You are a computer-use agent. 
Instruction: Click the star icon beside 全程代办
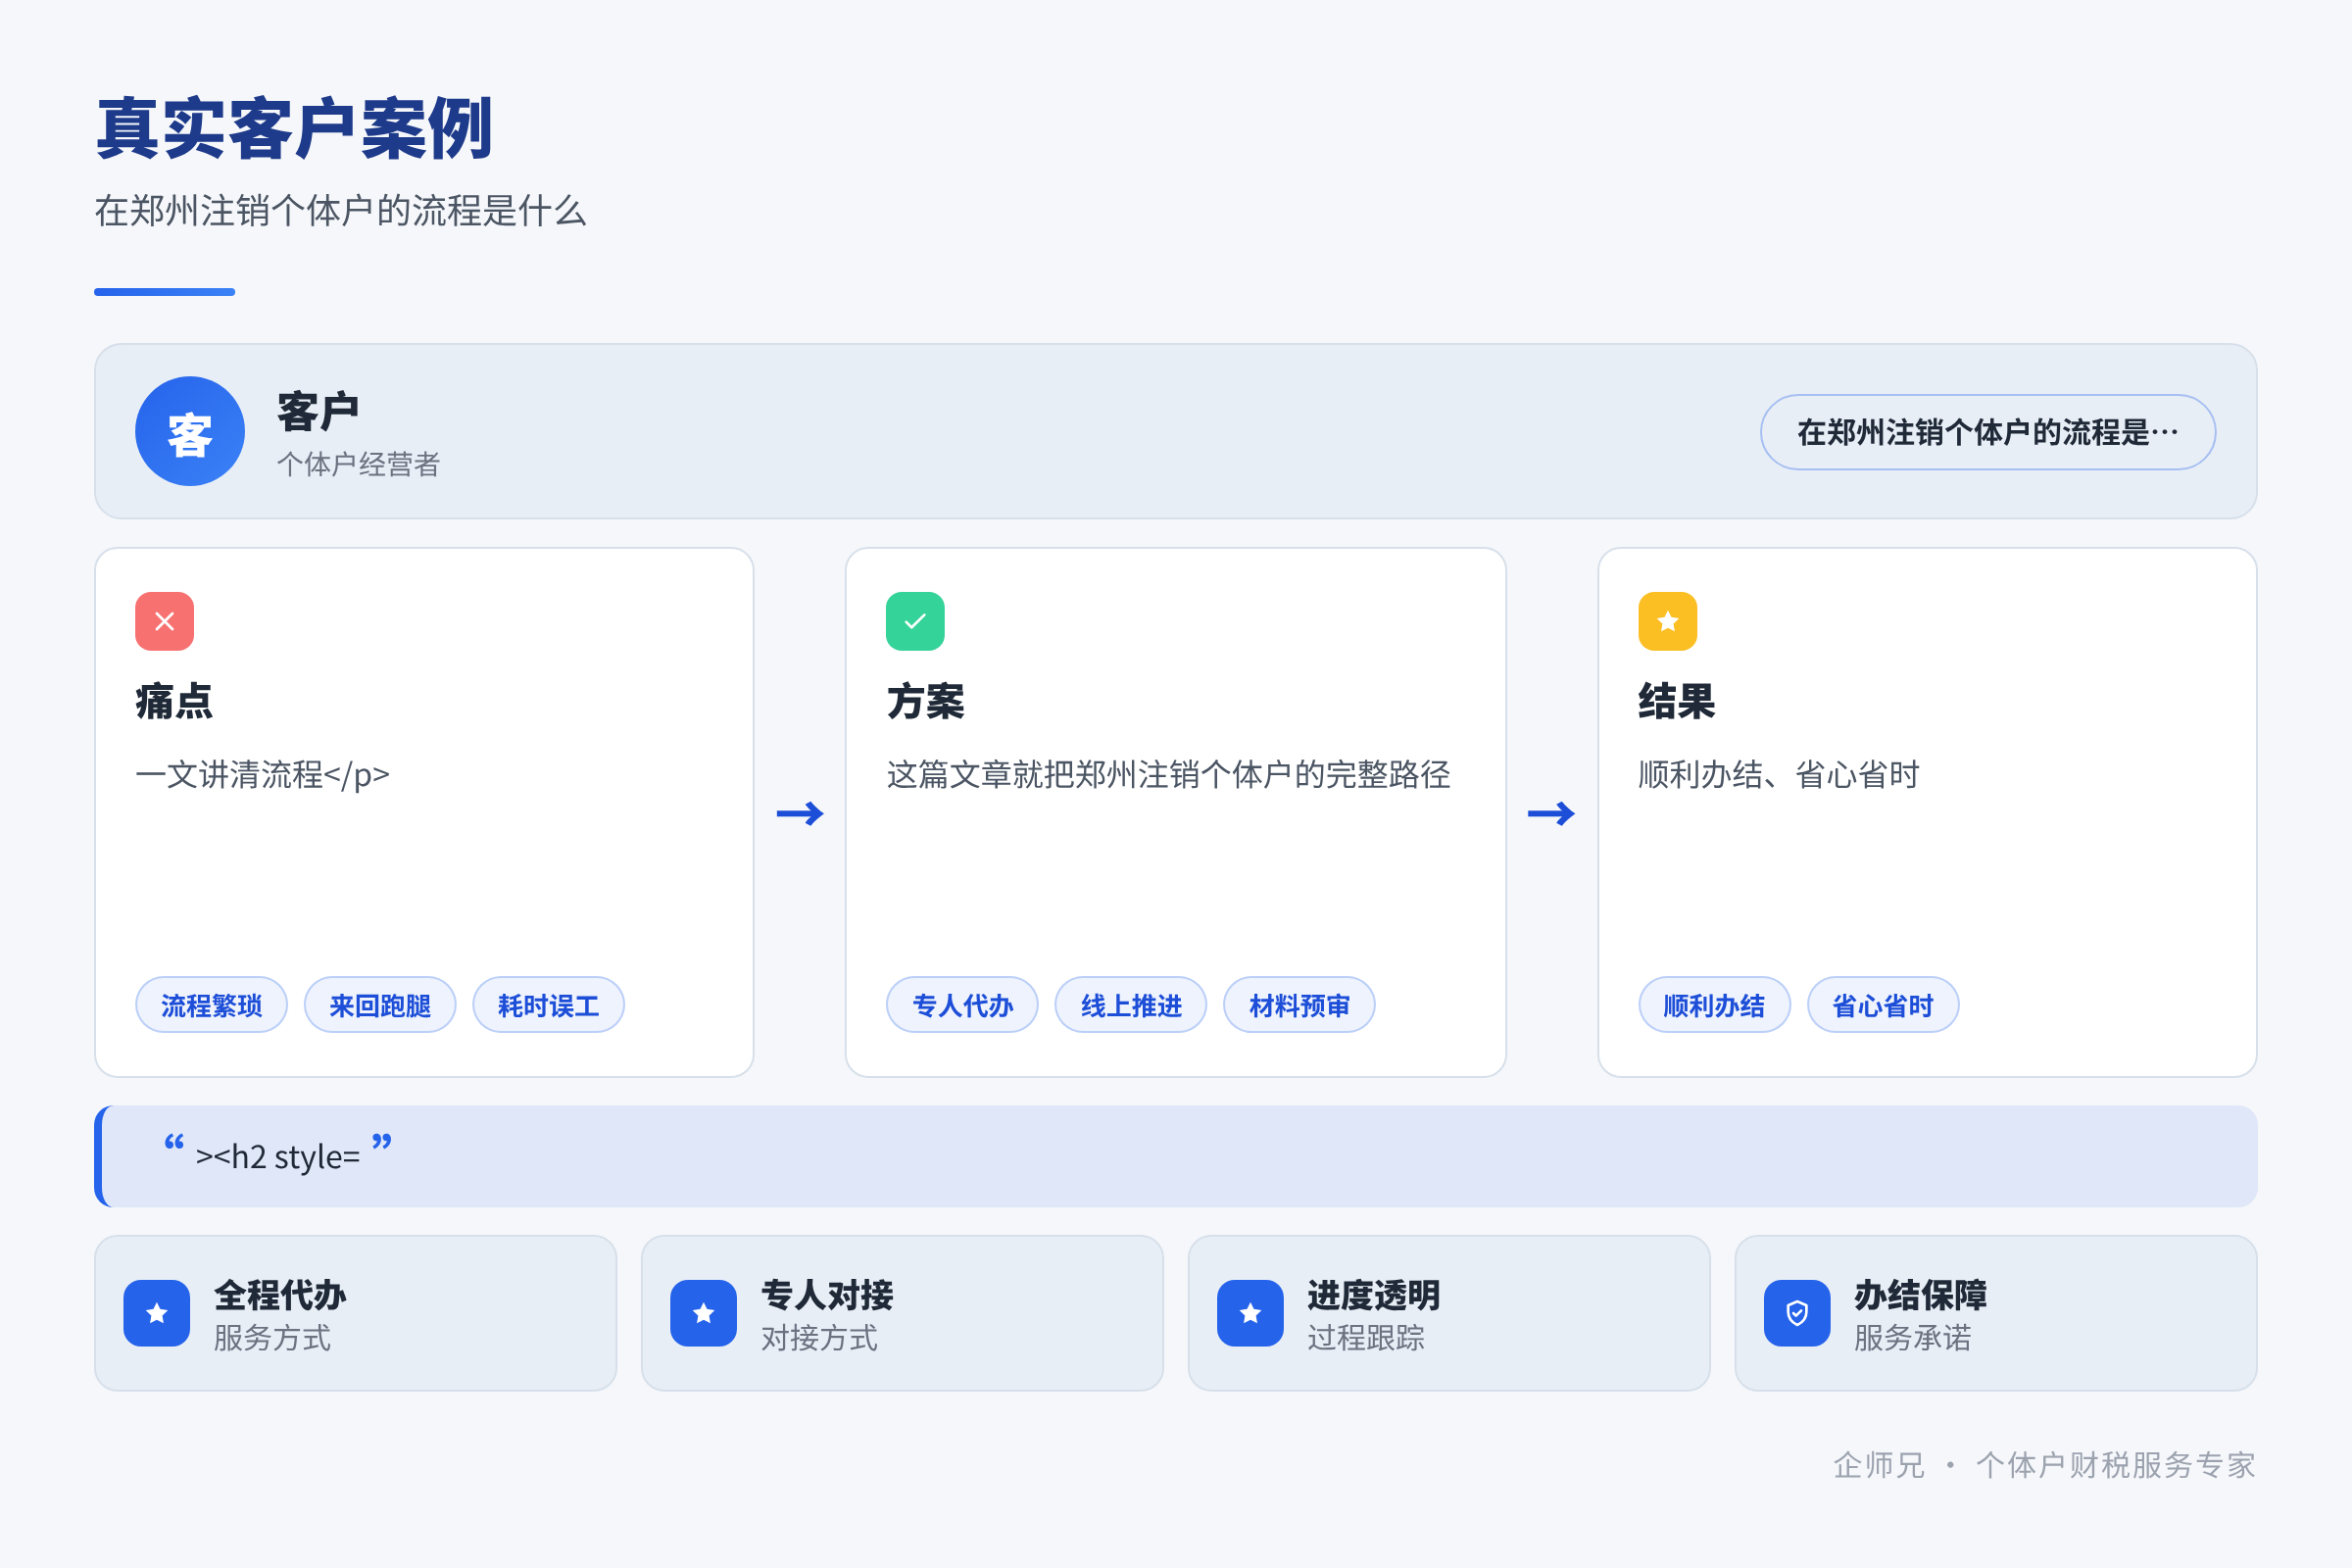[157, 1313]
